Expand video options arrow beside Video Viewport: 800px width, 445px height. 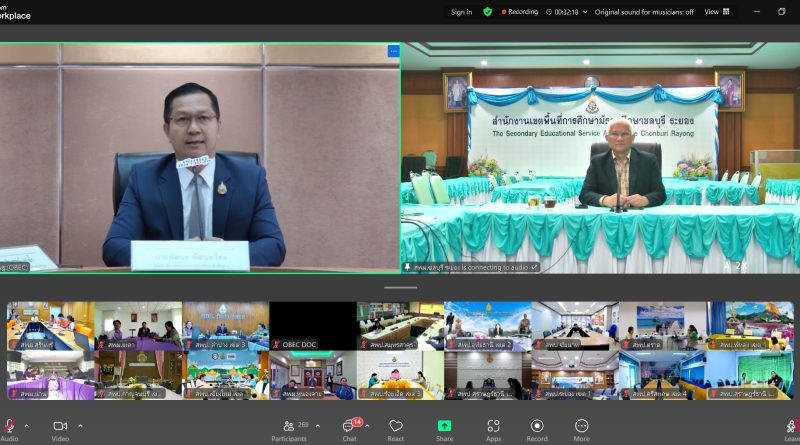[x=80, y=426]
